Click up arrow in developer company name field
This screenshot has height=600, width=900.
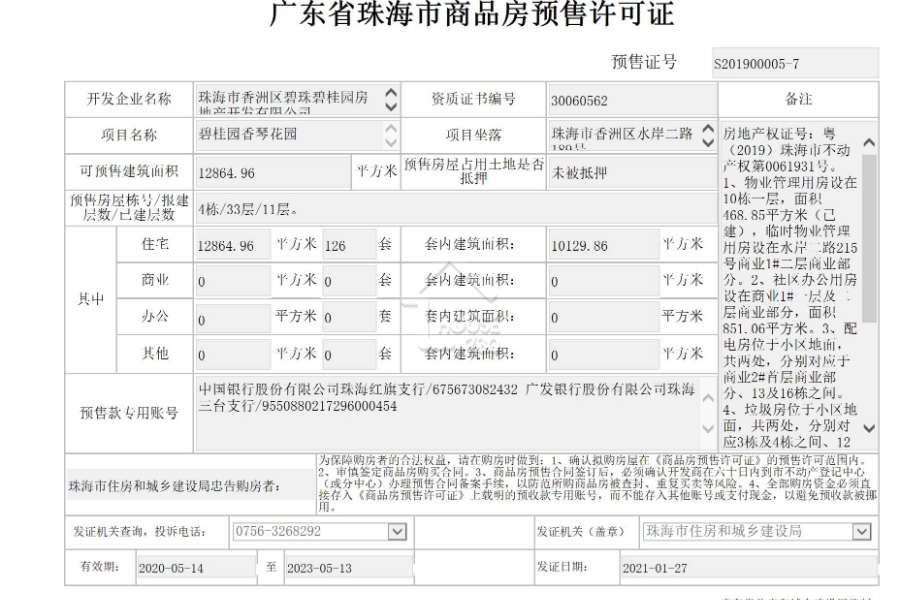(x=391, y=92)
